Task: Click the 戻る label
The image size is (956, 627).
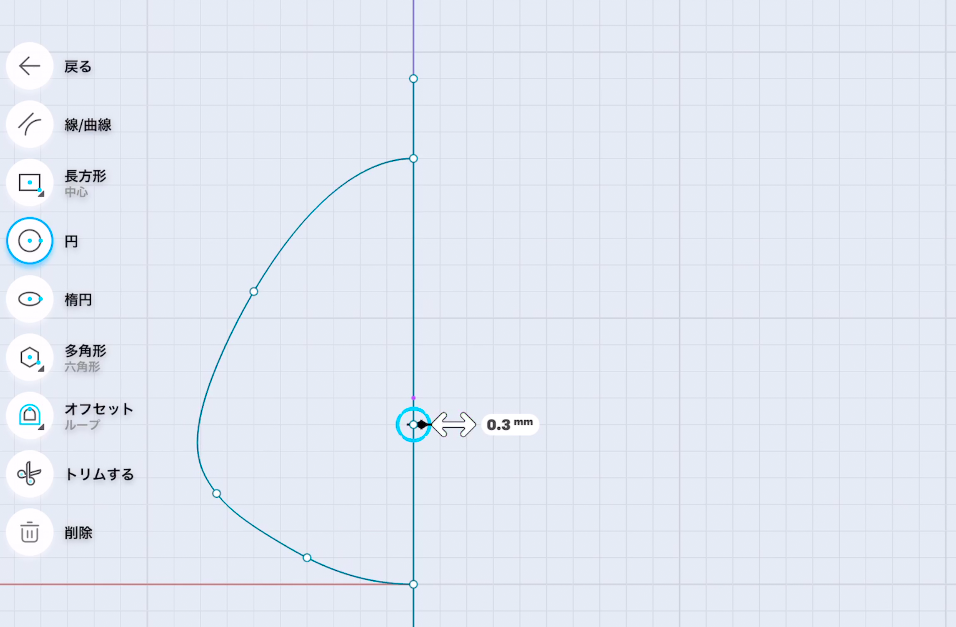Action: tap(78, 66)
